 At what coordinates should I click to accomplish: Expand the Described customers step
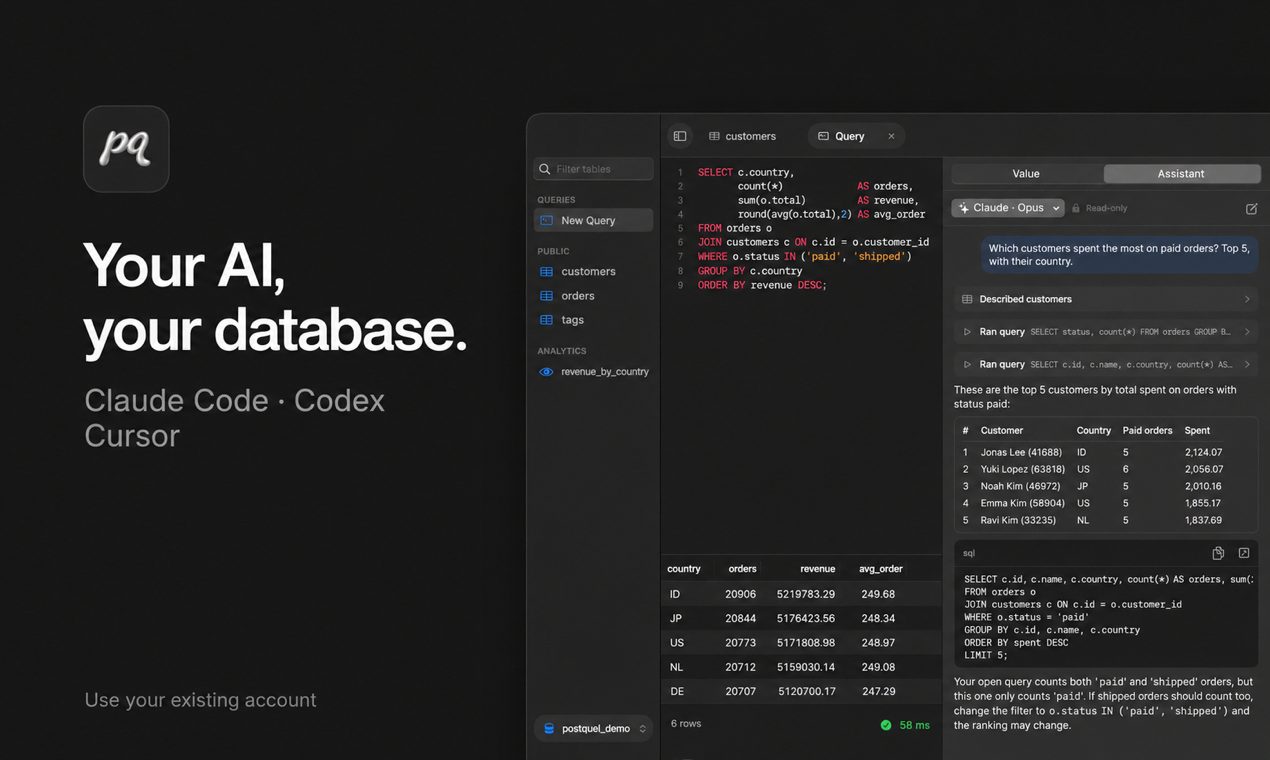click(1106, 299)
